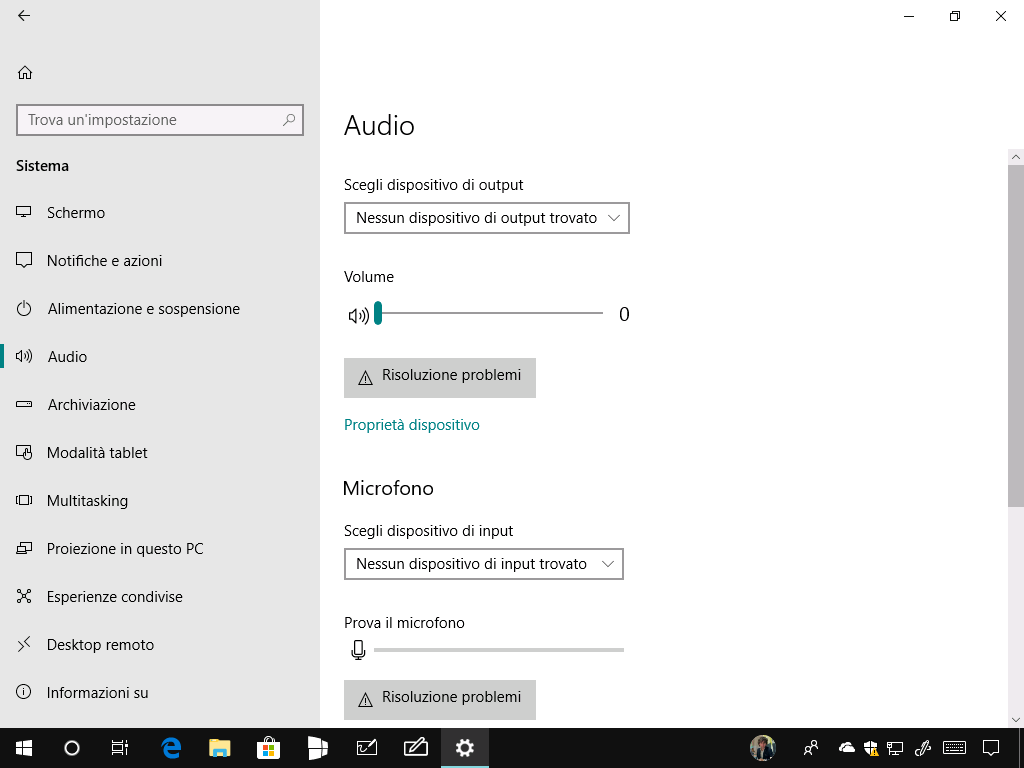The width and height of the screenshot is (1024, 768).
Task: Click the network tray icon
Action: point(895,748)
